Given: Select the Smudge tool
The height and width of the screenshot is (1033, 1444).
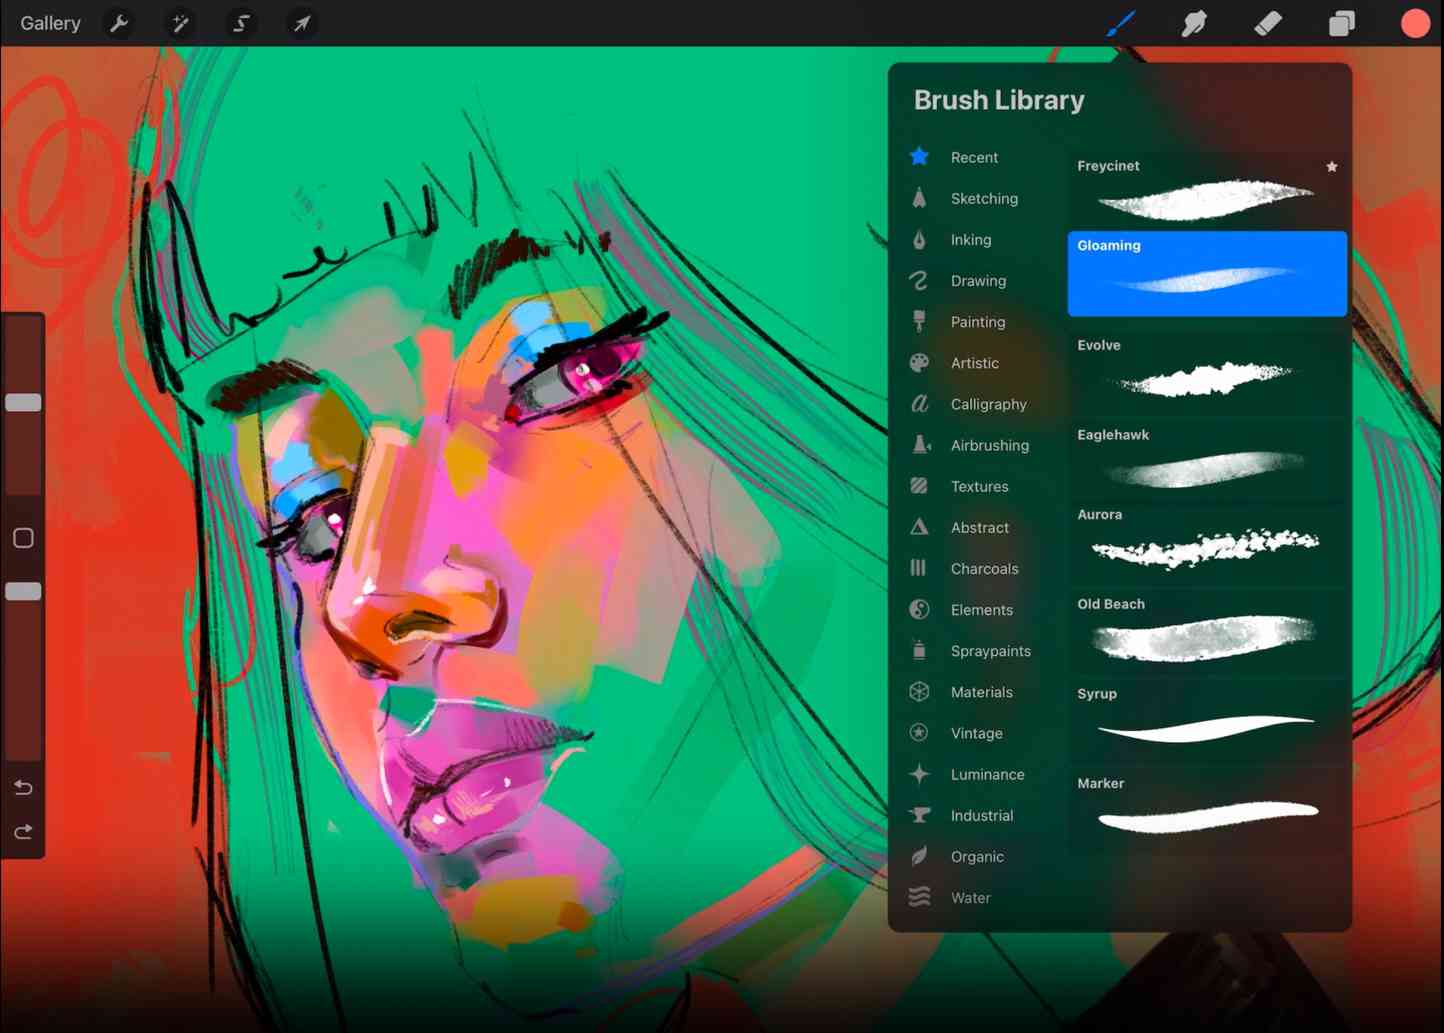Looking at the screenshot, I should click(1194, 22).
